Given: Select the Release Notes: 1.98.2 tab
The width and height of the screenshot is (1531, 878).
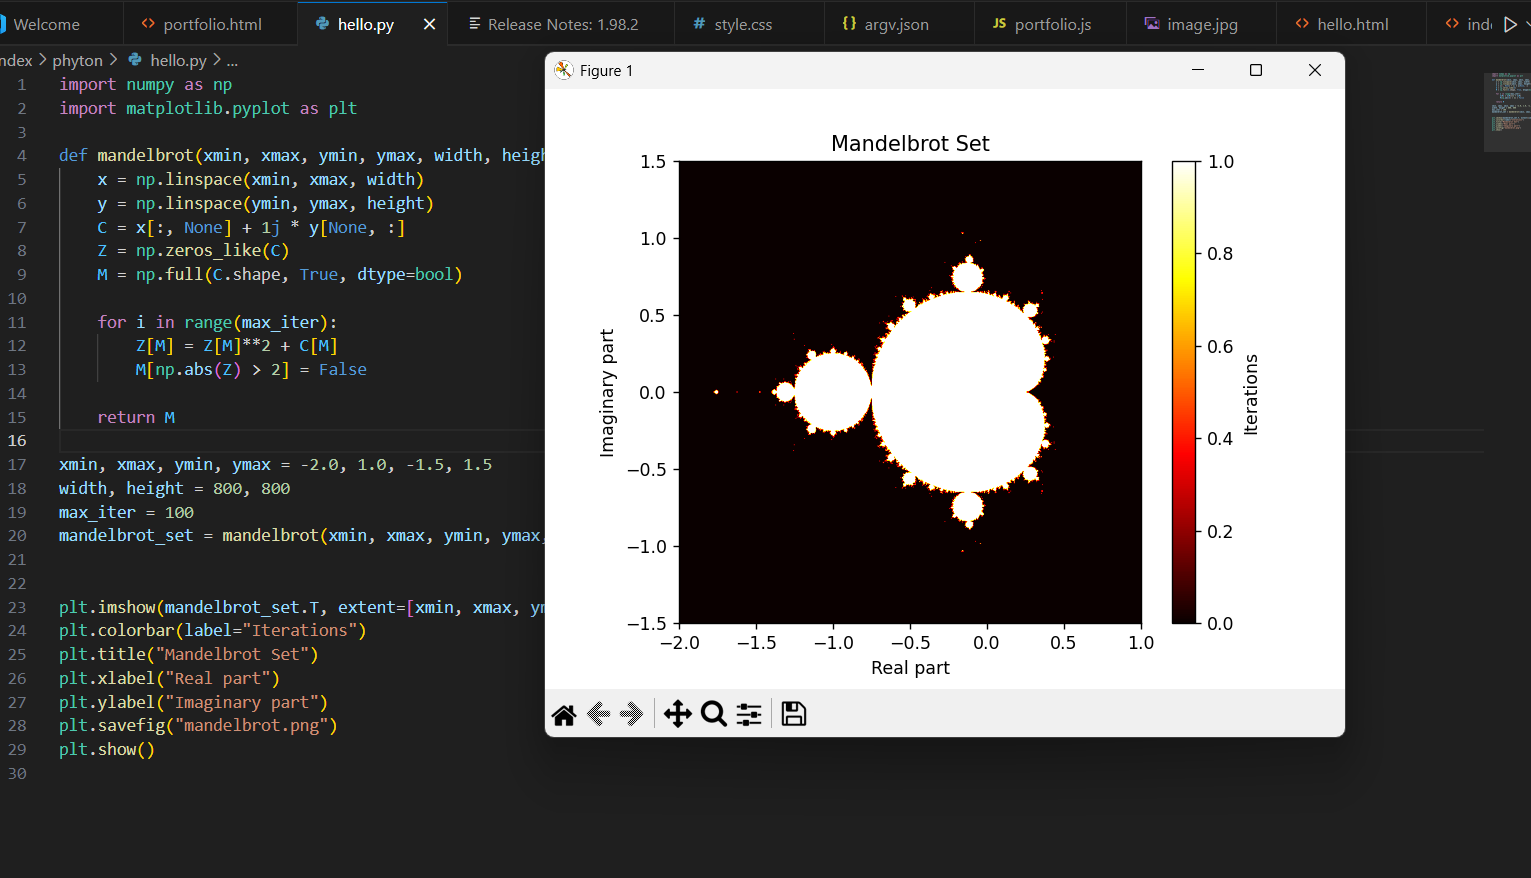Looking at the screenshot, I should coord(561,24).
